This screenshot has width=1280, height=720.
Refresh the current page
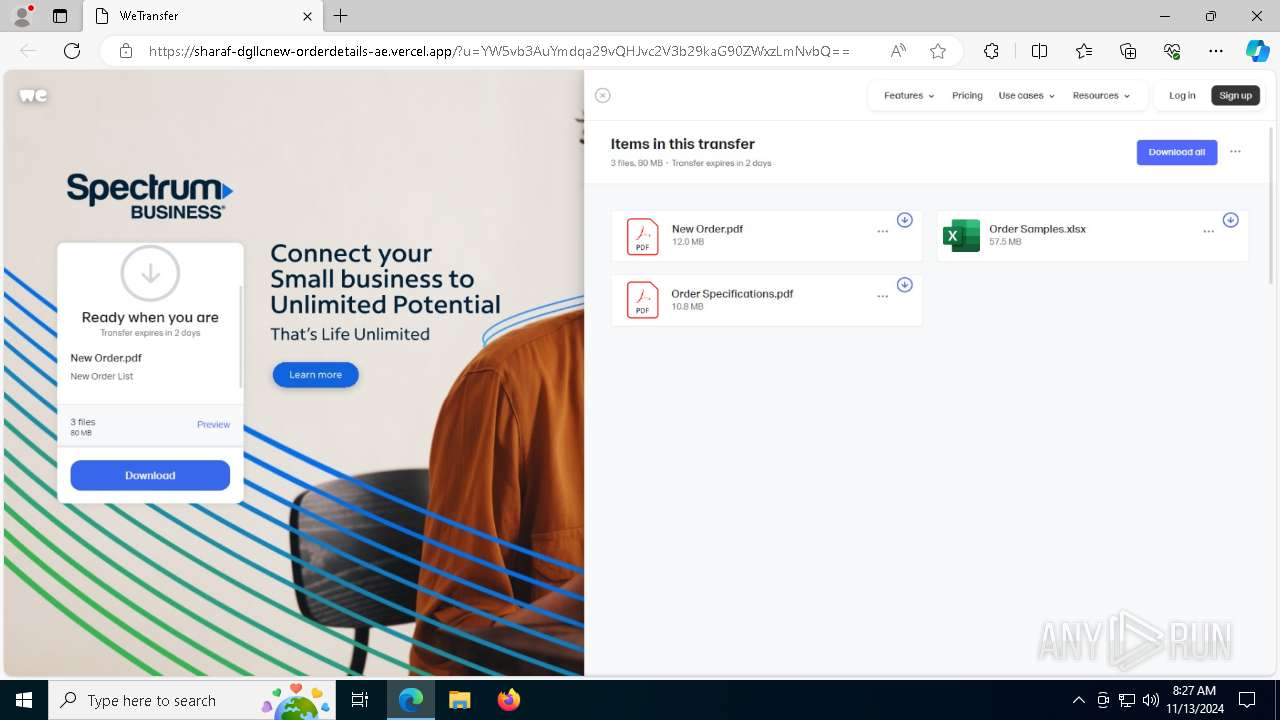72,51
